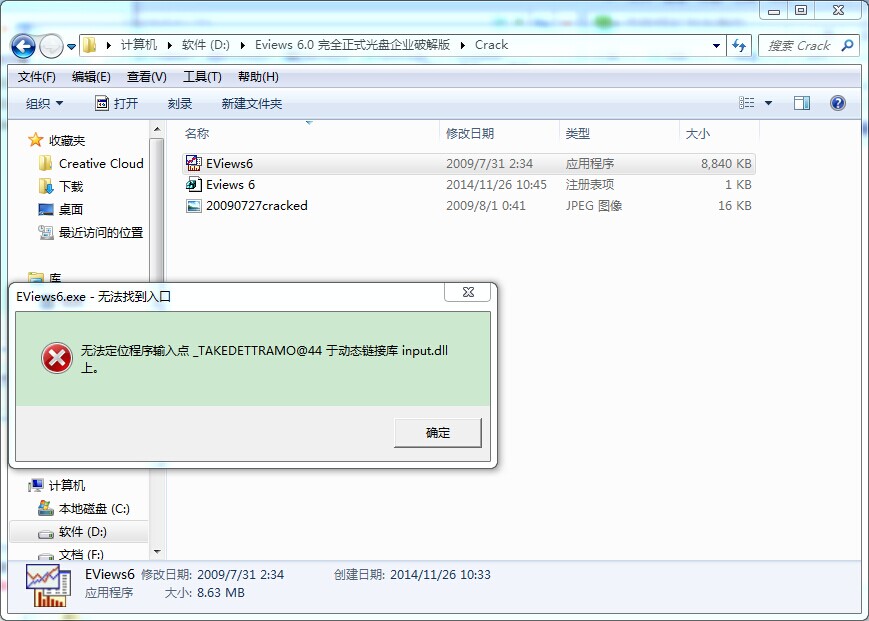
Task: Click the folder icon in address bar
Action: coord(90,45)
